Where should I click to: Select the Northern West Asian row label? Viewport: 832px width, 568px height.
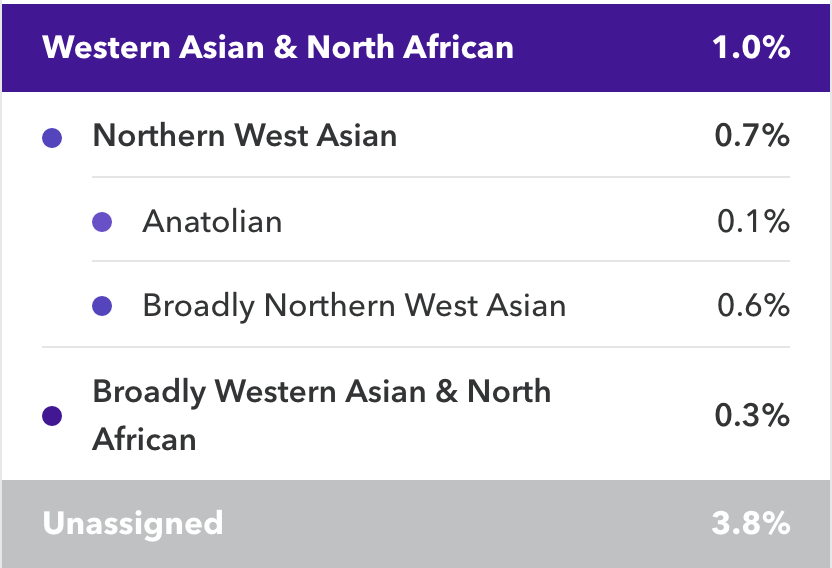(244, 135)
